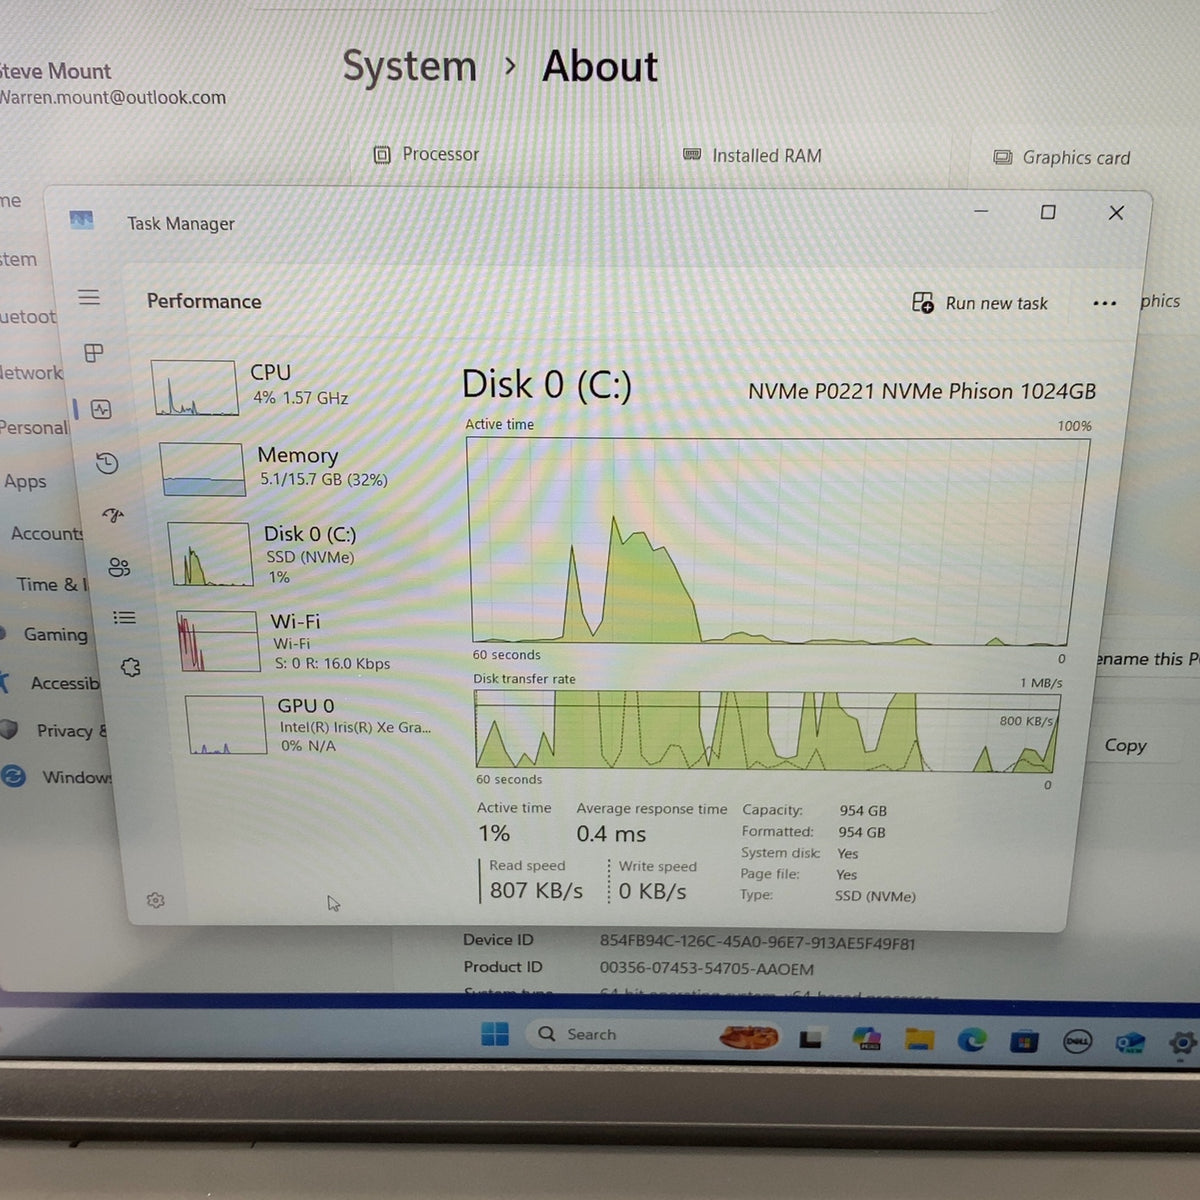This screenshot has width=1200, height=1200.
Task: Open File Explorer folder icon on taskbar
Action: (920, 1039)
